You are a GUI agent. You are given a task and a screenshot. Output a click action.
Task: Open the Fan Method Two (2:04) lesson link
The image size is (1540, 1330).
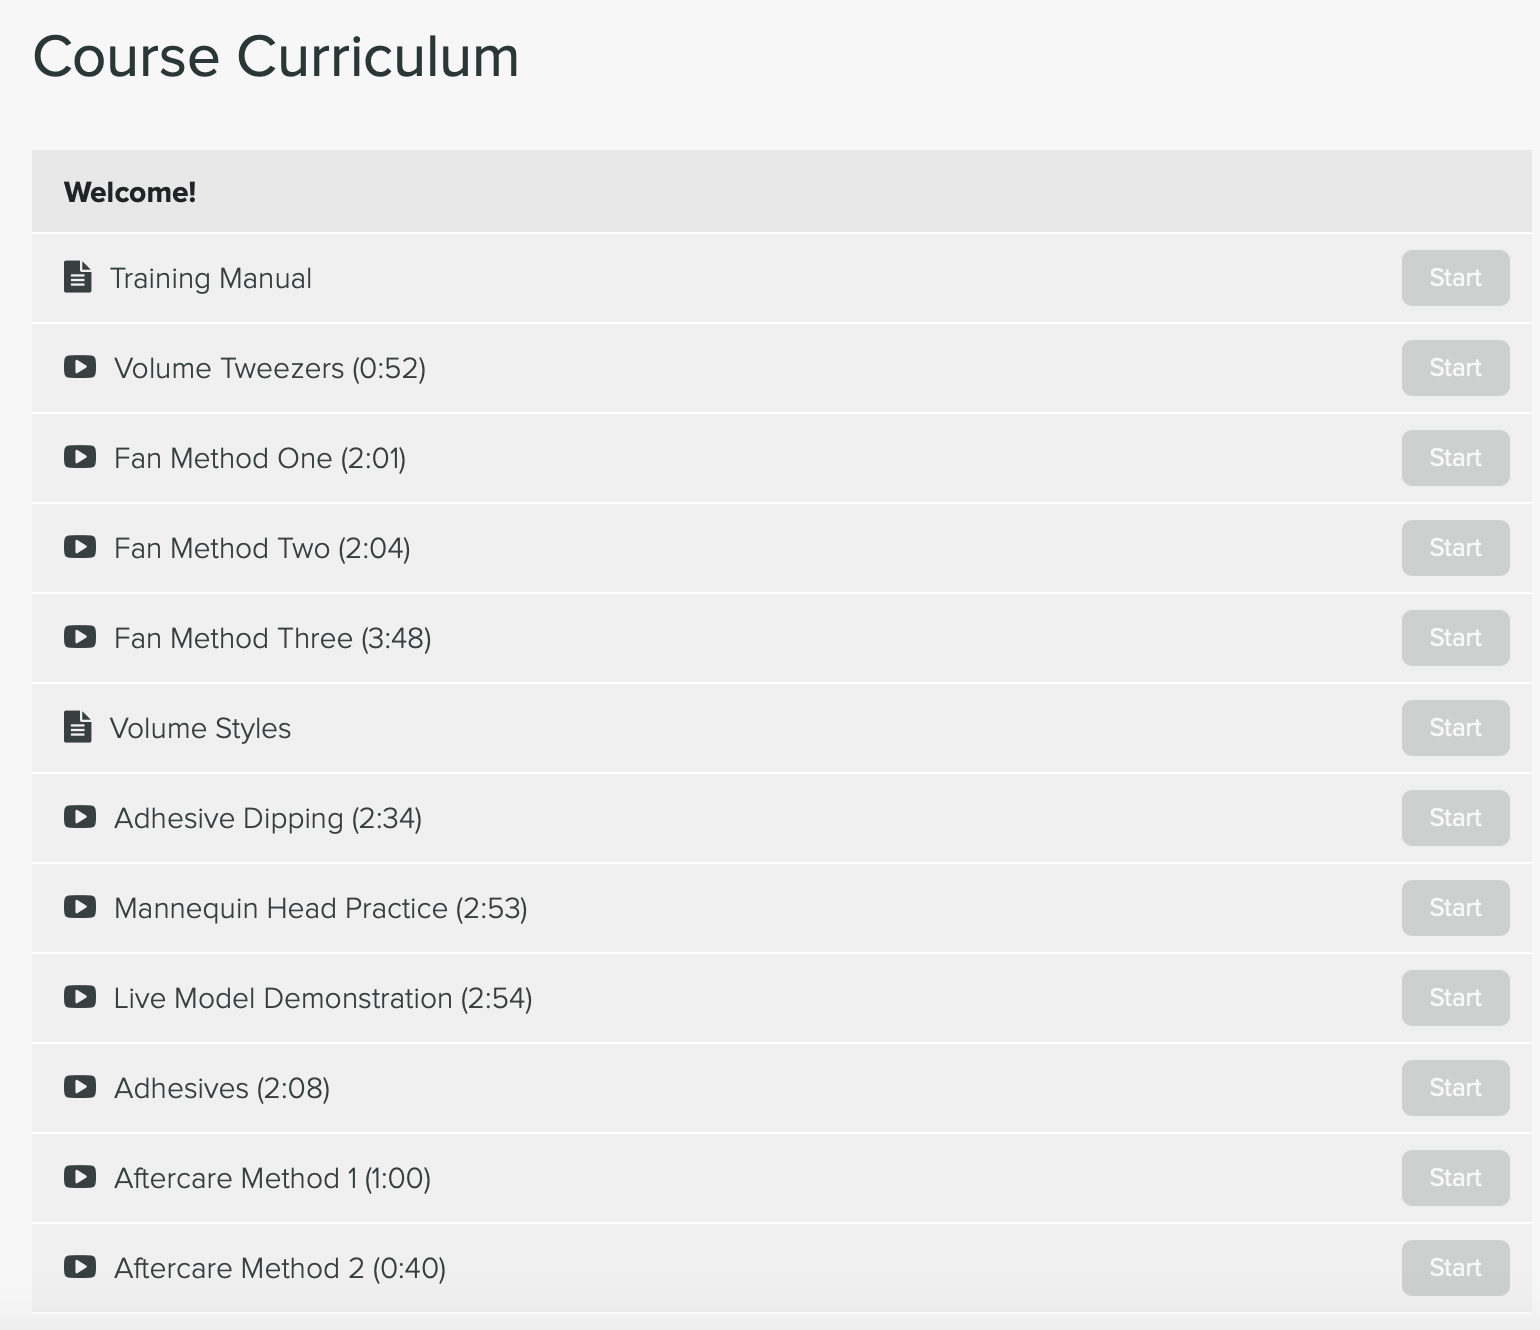pyautogui.click(x=262, y=548)
